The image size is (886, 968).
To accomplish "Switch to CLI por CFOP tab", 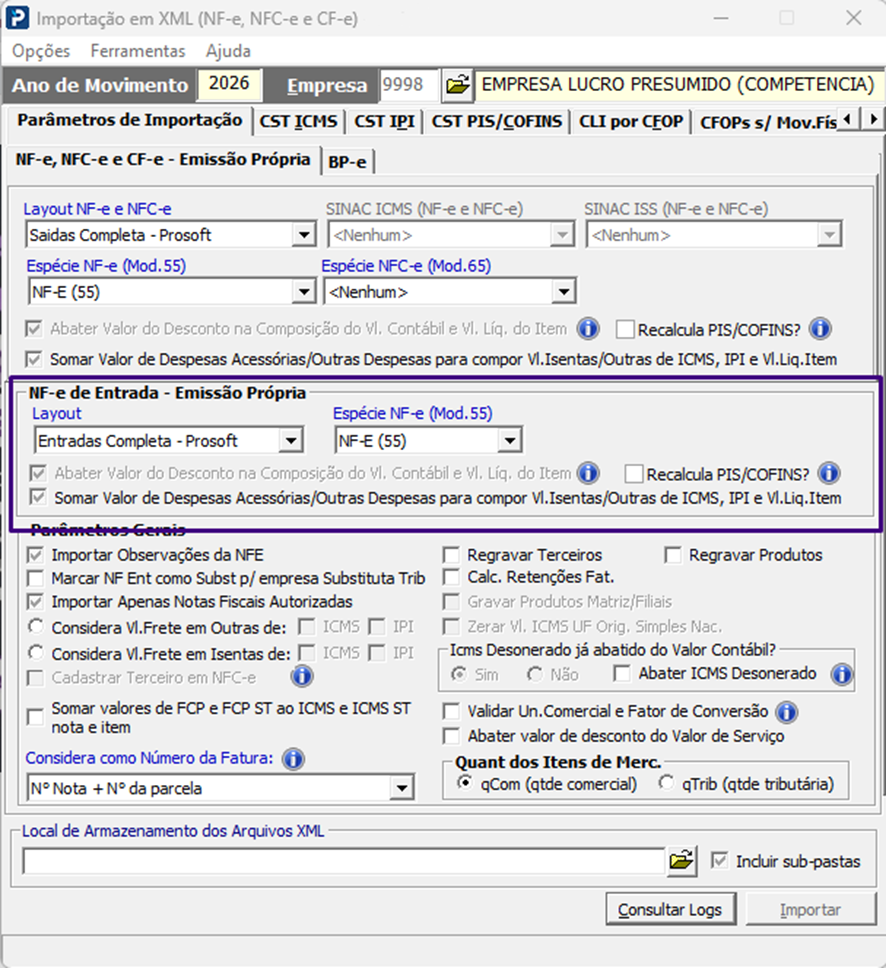I will point(631,121).
